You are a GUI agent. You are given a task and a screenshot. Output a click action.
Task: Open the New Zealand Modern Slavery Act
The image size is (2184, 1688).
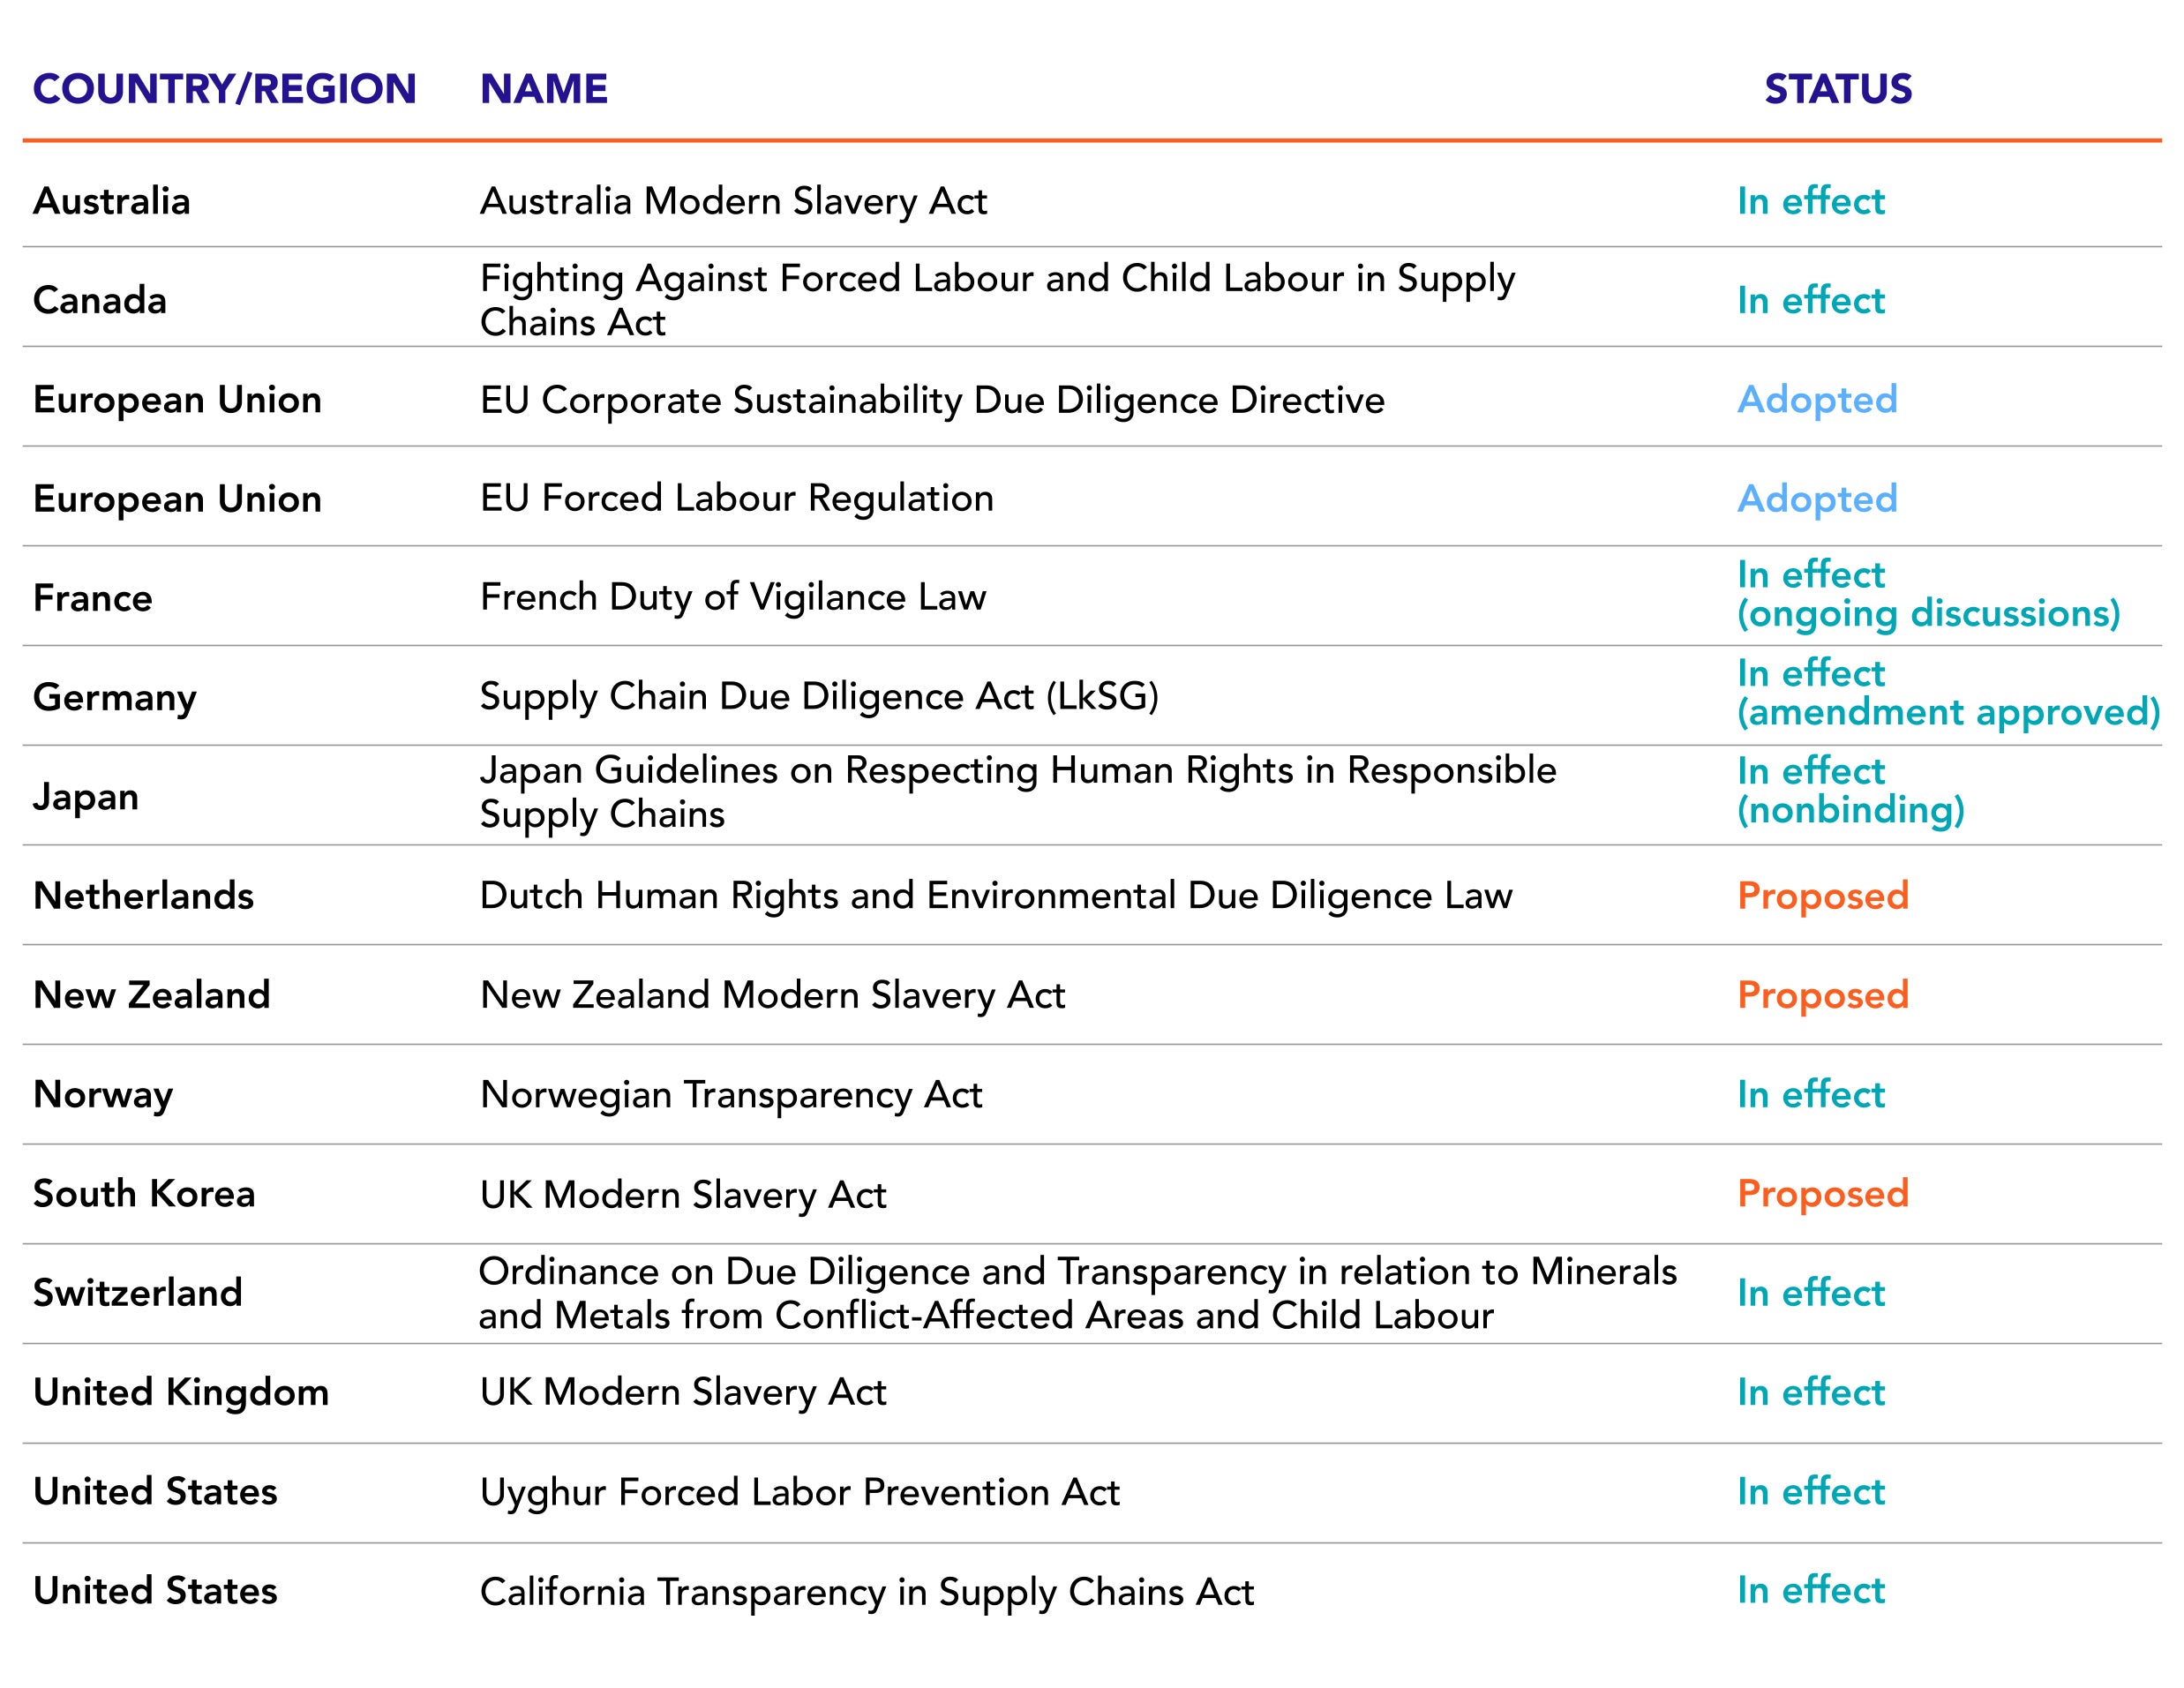click(x=772, y=995)
